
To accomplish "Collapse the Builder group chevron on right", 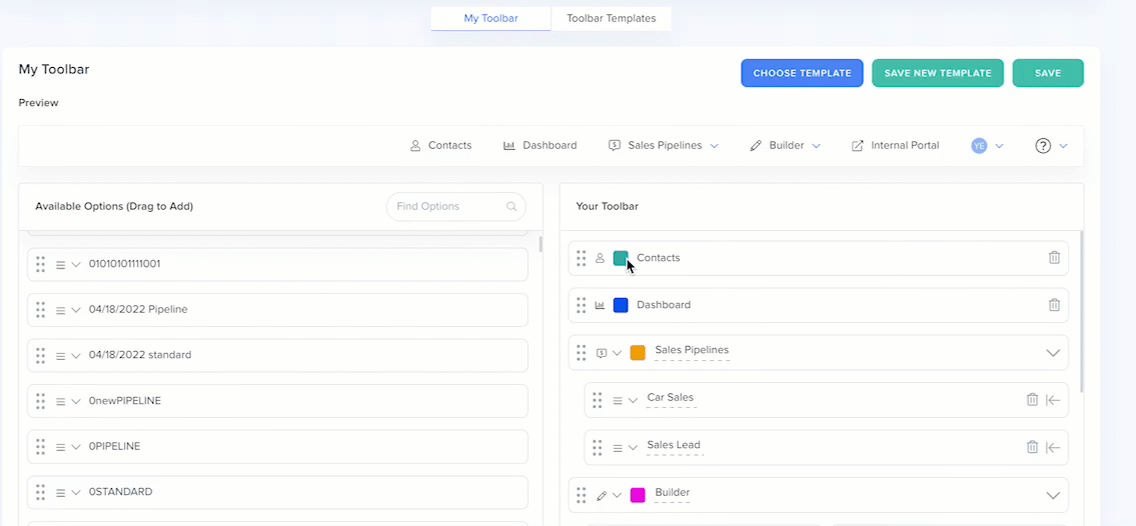I will [x=1052, y=495].
